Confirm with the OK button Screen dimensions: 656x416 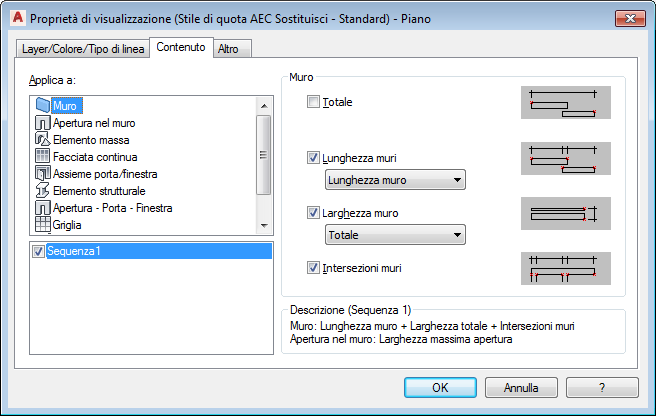click(x=440, y=388)
